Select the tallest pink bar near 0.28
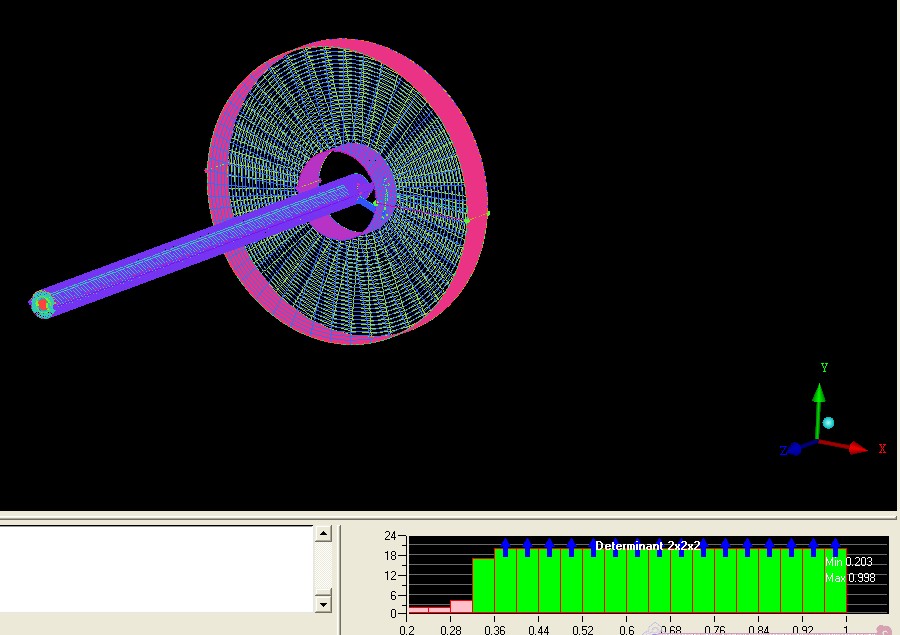Viewport: 900px width, 635px height. point(461,606)
